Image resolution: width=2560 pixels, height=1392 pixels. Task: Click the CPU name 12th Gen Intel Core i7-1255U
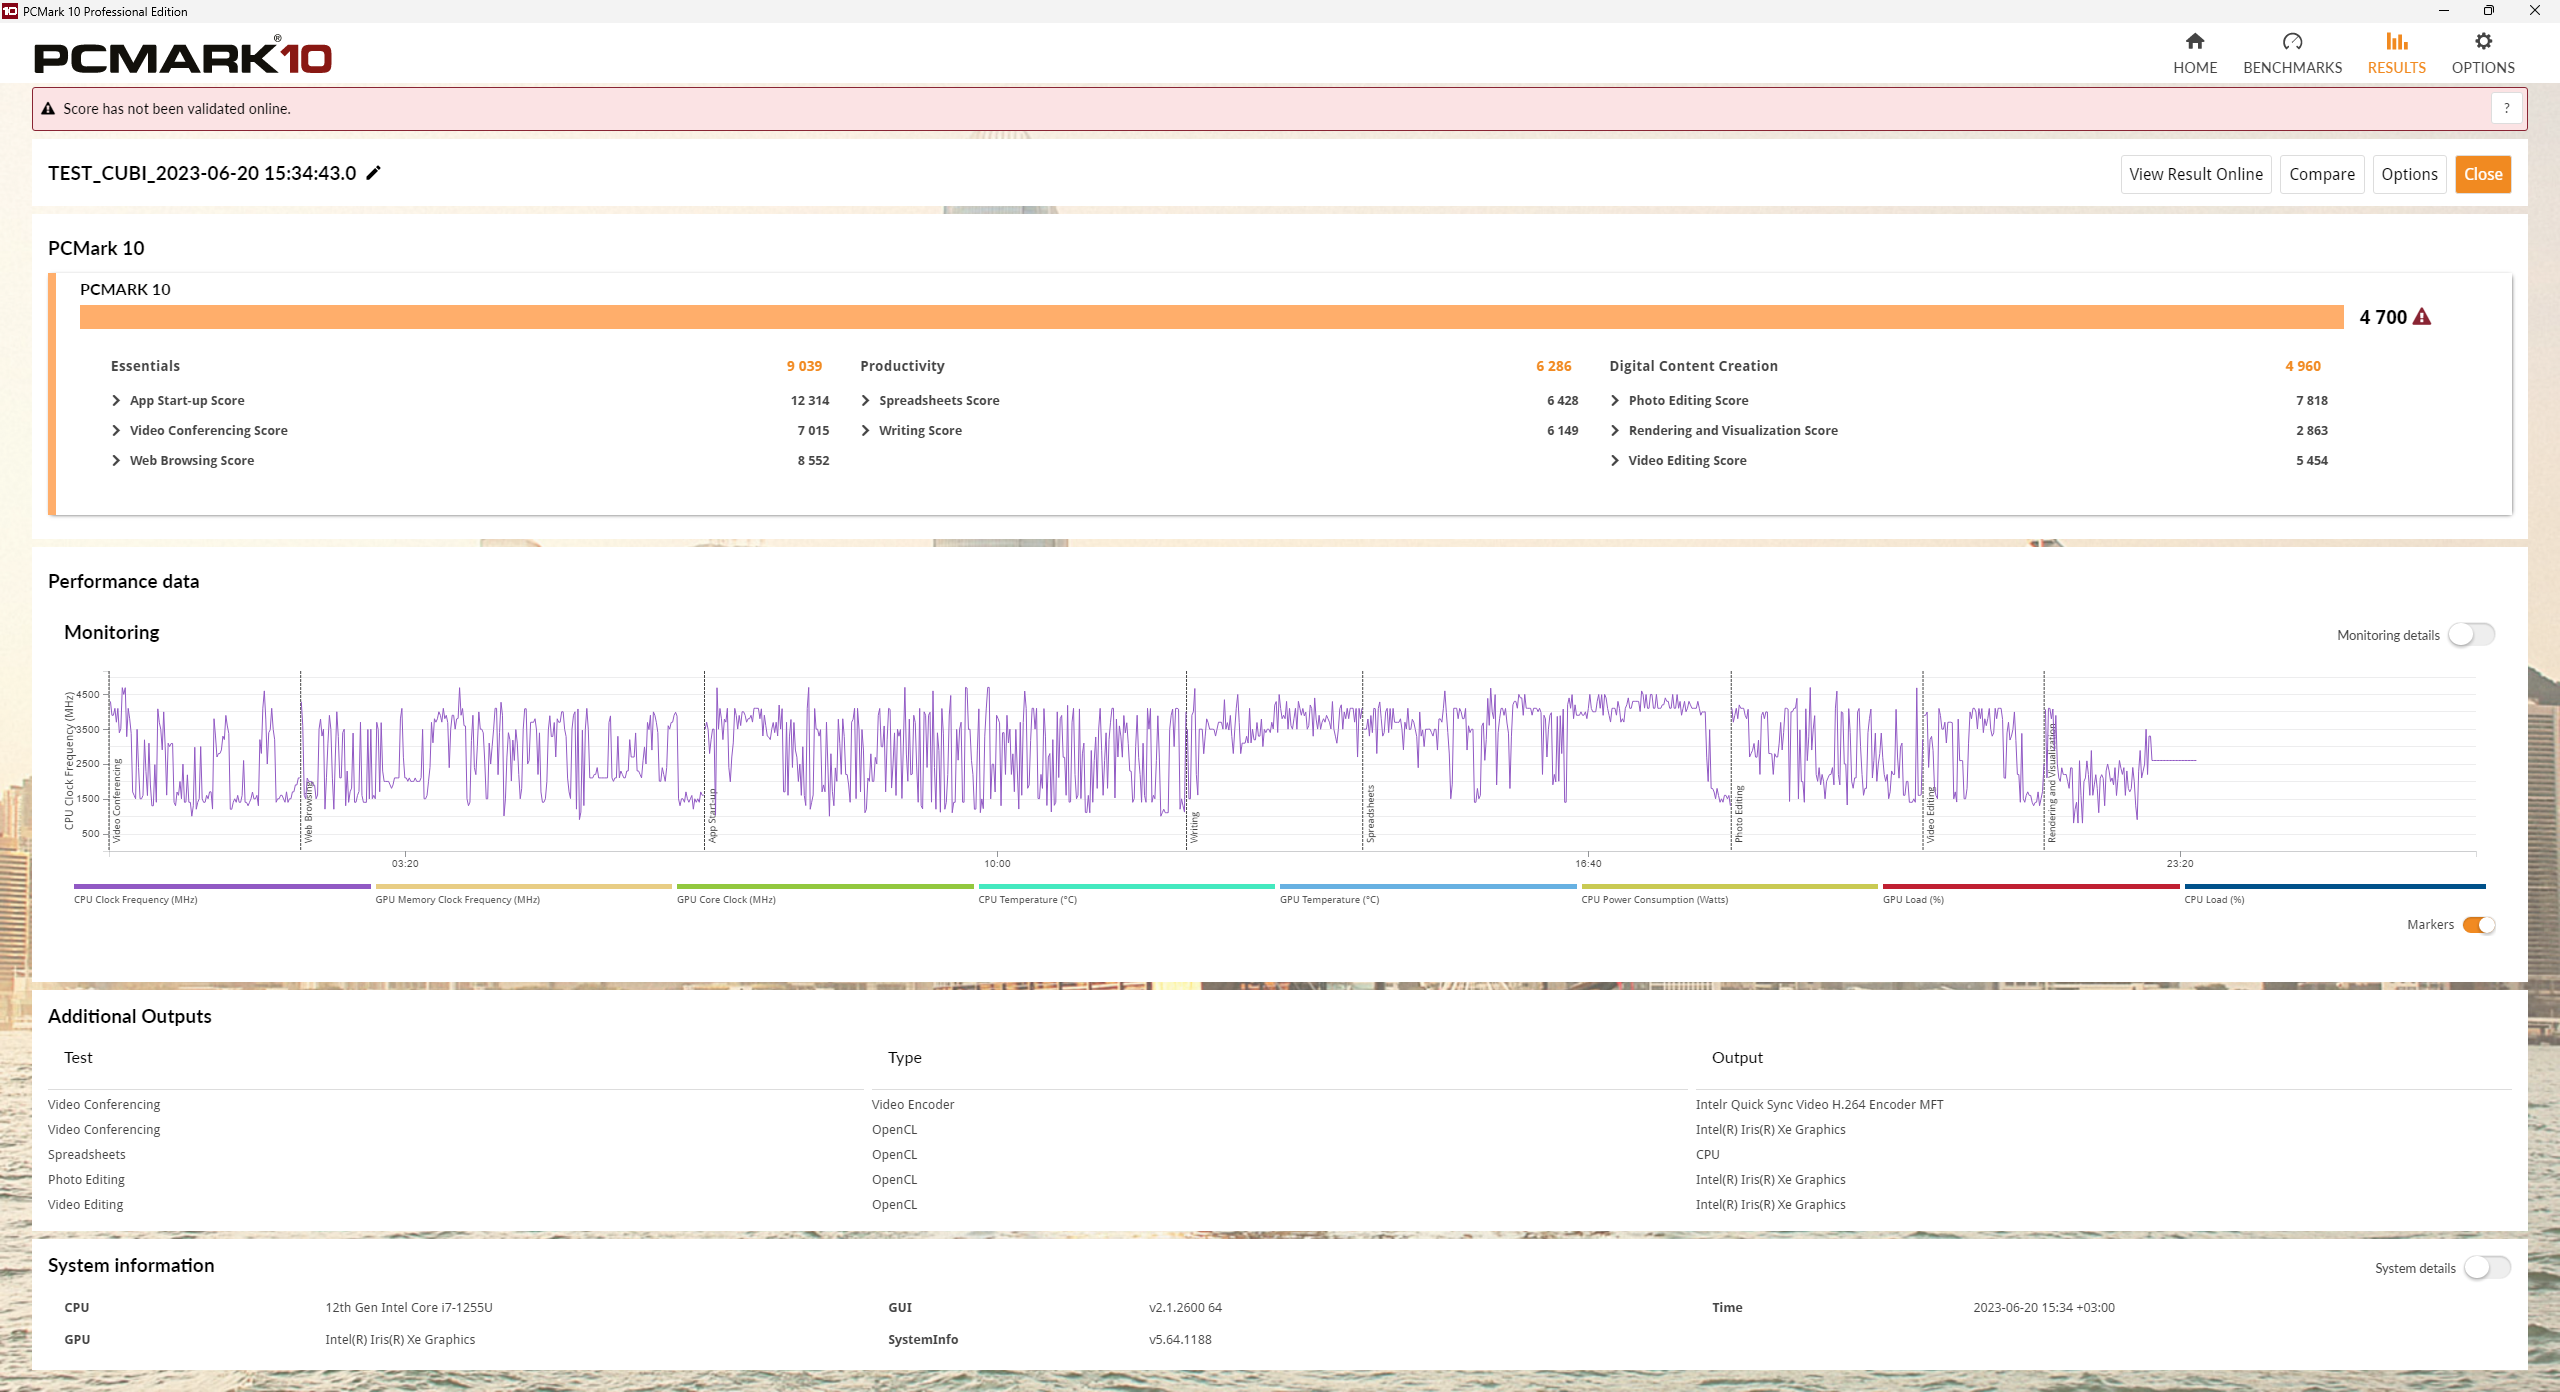pyautogui.click(x=409, y=1307)
